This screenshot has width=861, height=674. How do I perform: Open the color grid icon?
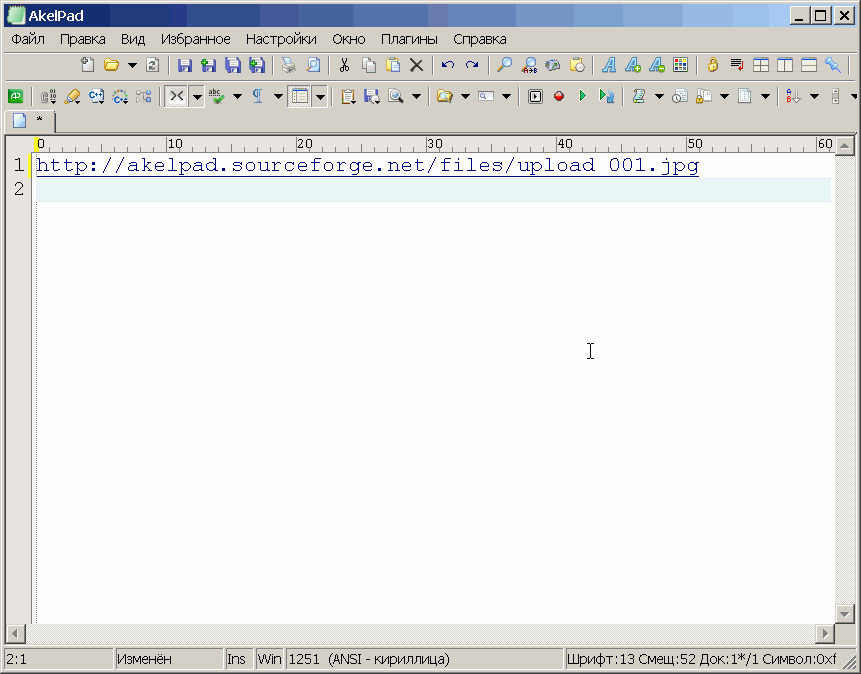pyautogui.click(x=681, y=65)
